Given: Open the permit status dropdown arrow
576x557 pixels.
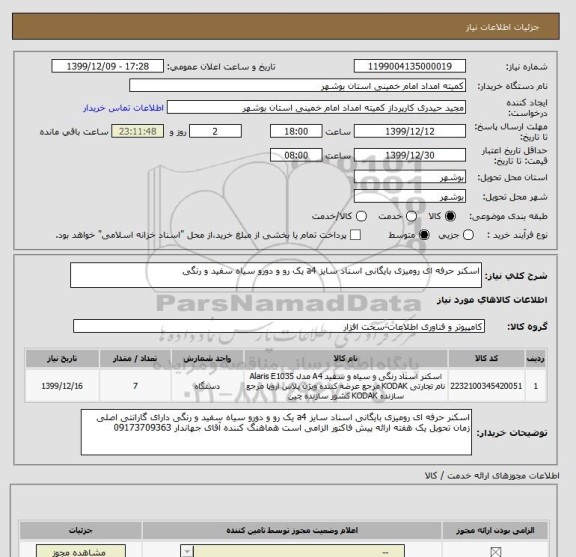Looking at the screenshot, I should [187, 551].
